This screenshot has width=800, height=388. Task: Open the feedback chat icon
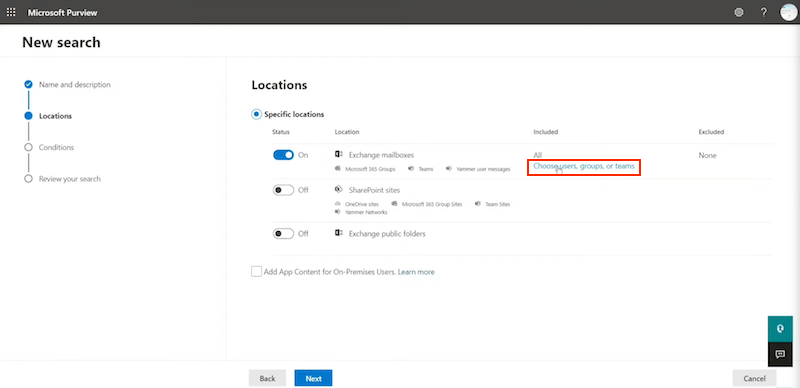780,354
